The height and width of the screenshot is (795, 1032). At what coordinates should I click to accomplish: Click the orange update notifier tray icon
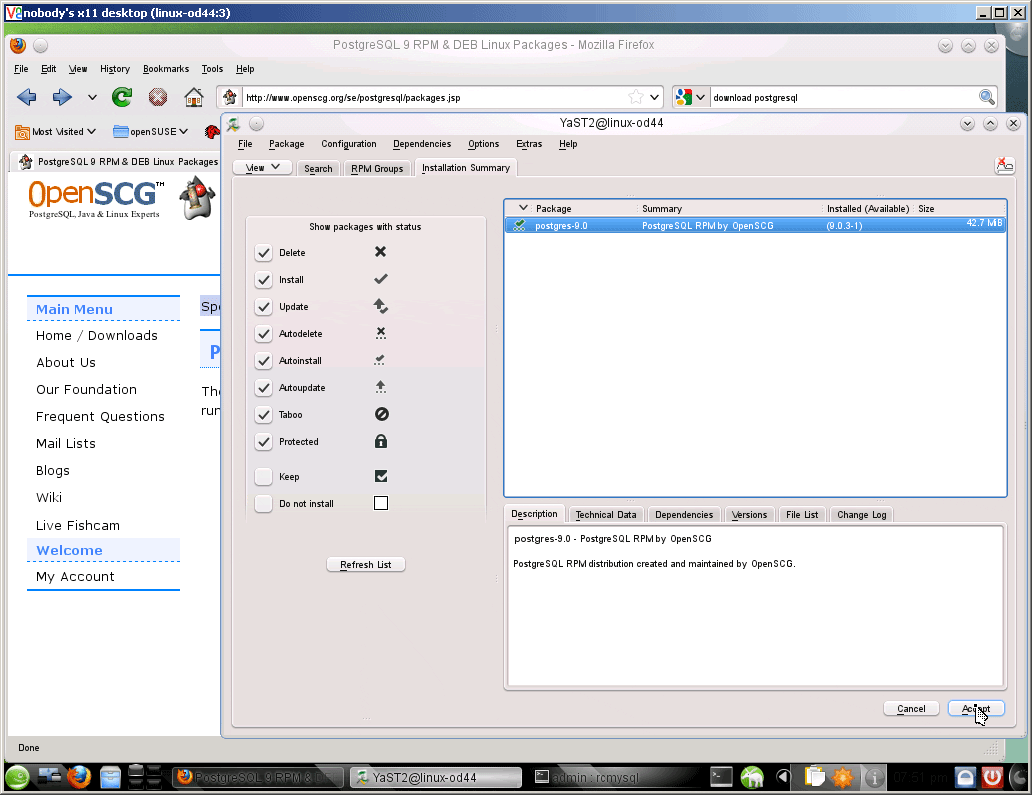842,777
